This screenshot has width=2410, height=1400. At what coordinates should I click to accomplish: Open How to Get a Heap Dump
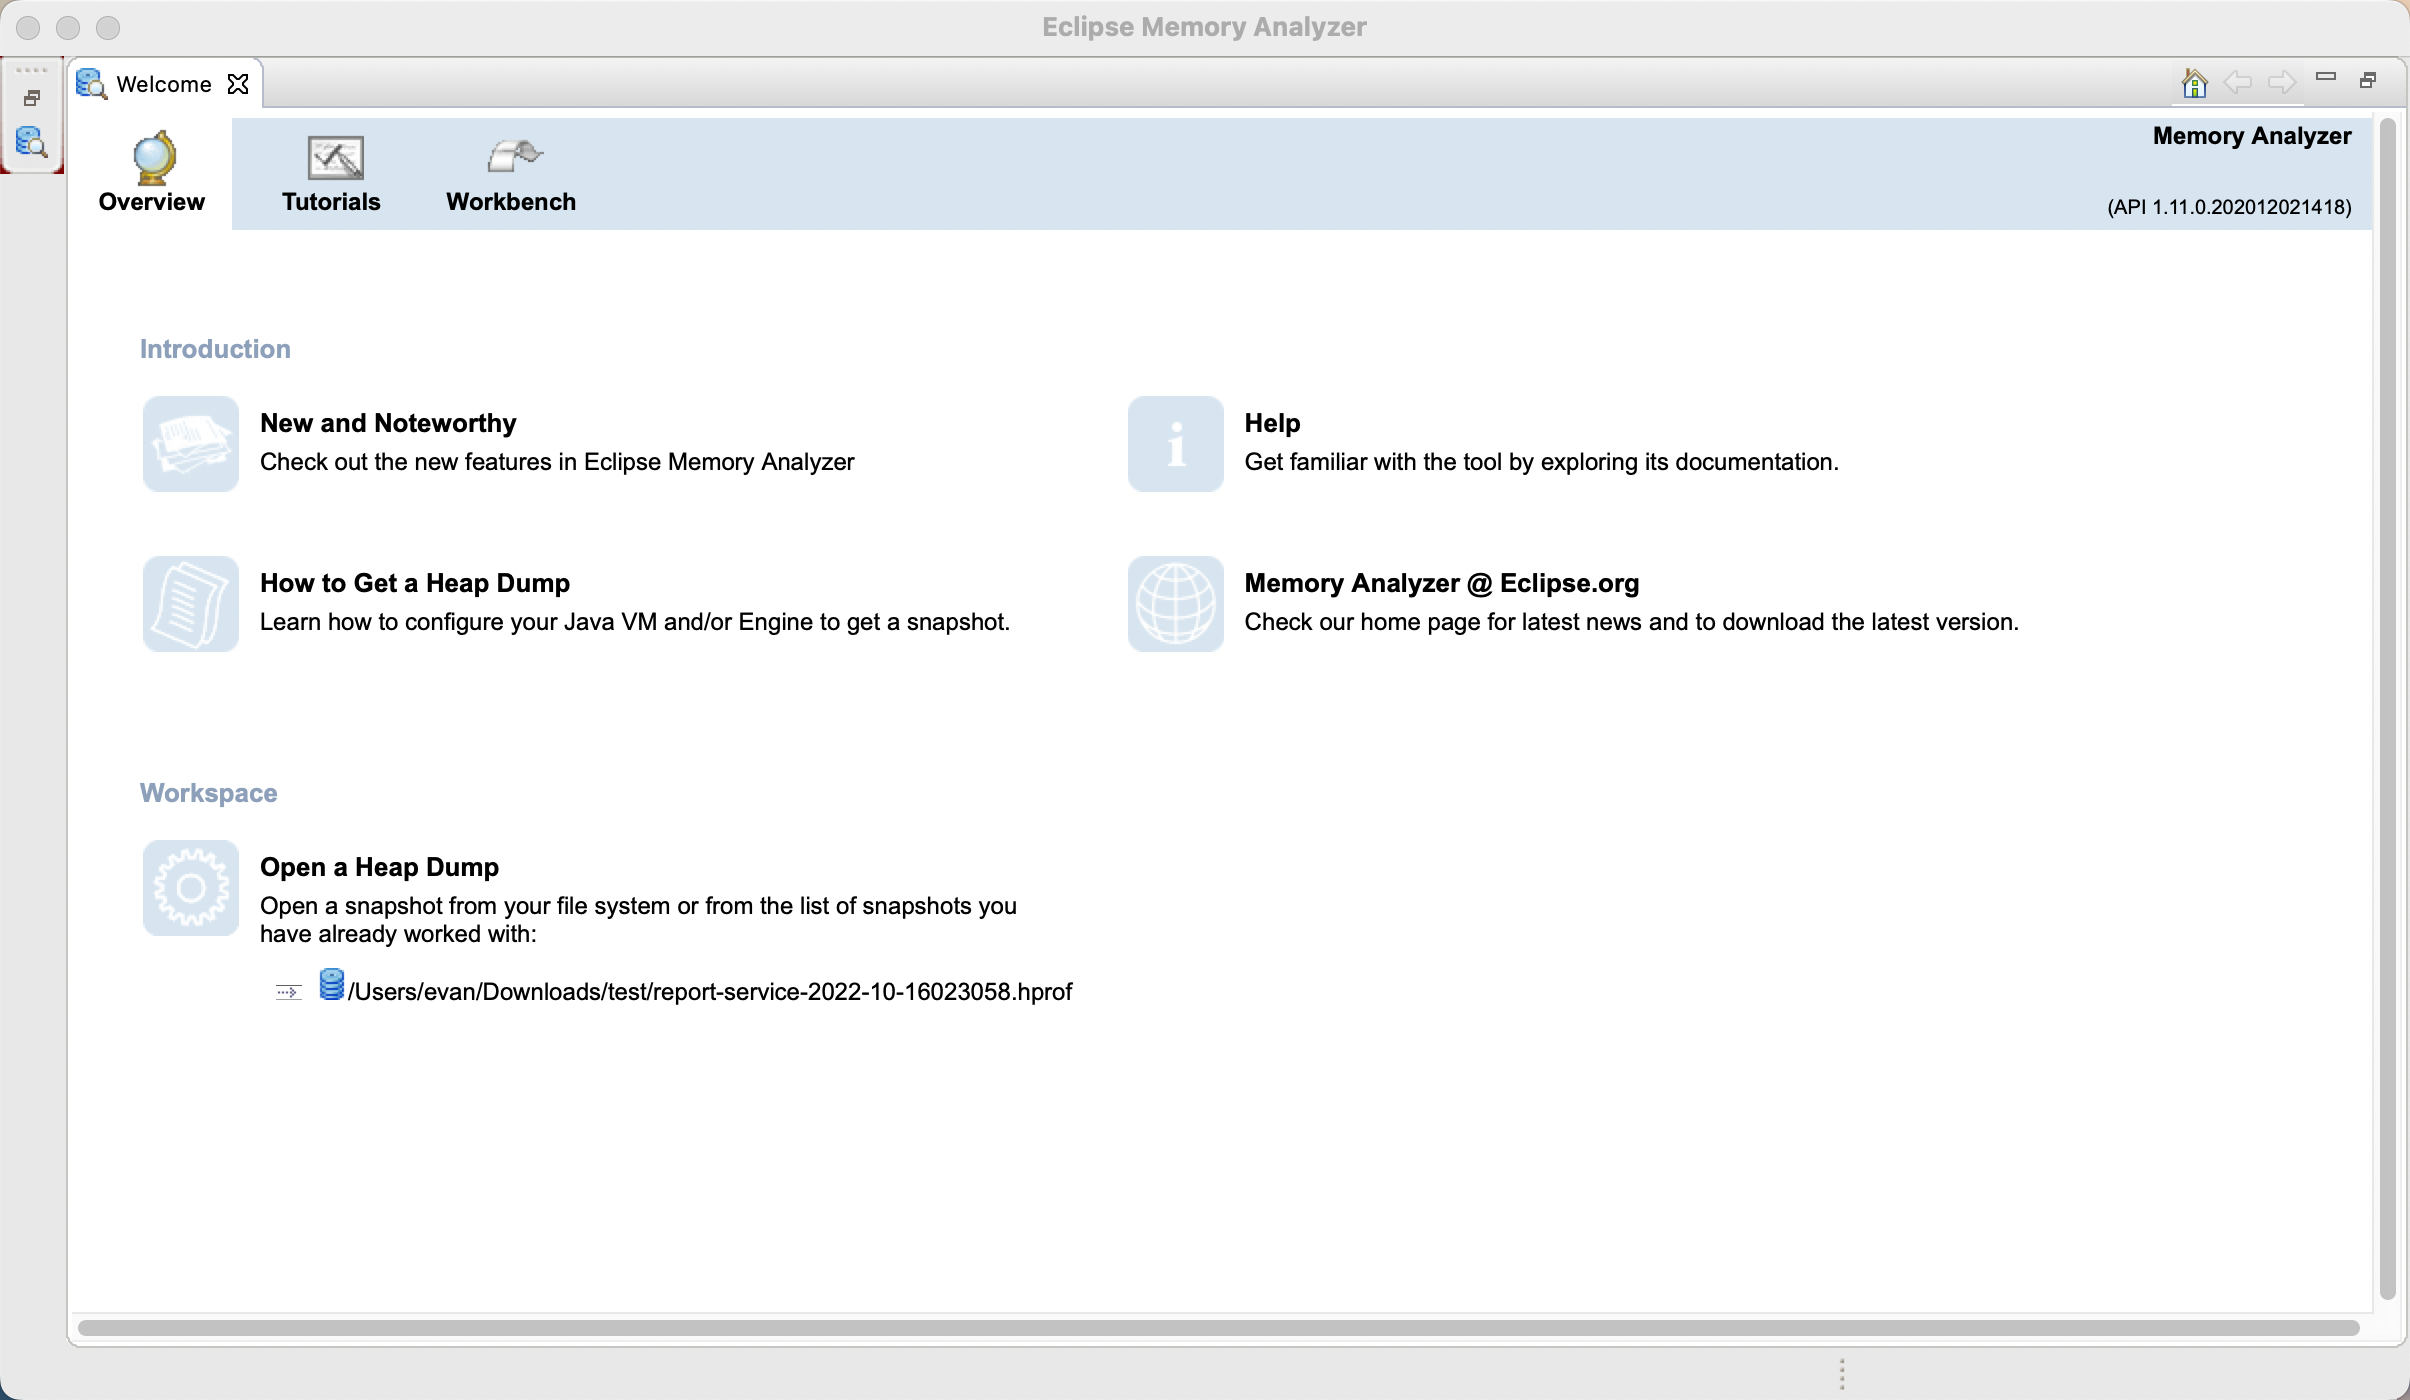415,583
